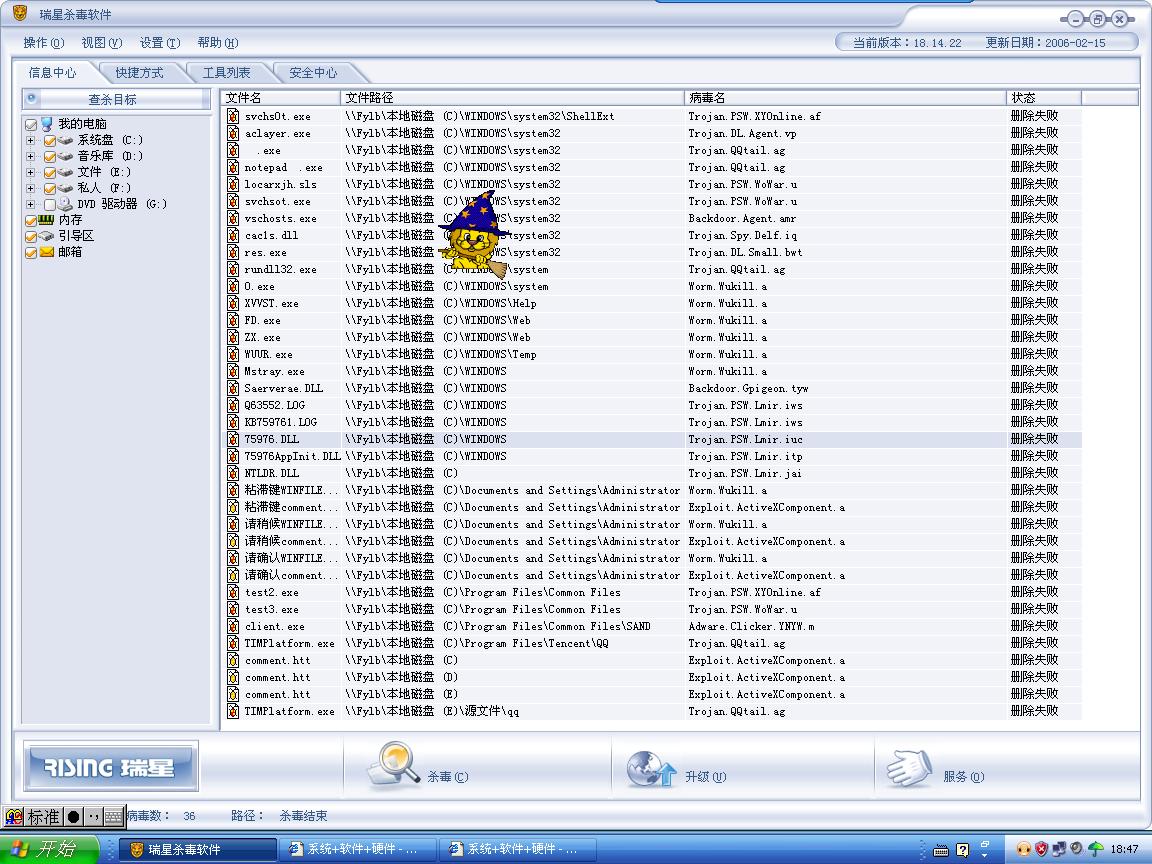The height and width of the screenshot is (864, 1152).
Task: Click the soft keyboard icon in IME bar
Action: click(113, 816)
